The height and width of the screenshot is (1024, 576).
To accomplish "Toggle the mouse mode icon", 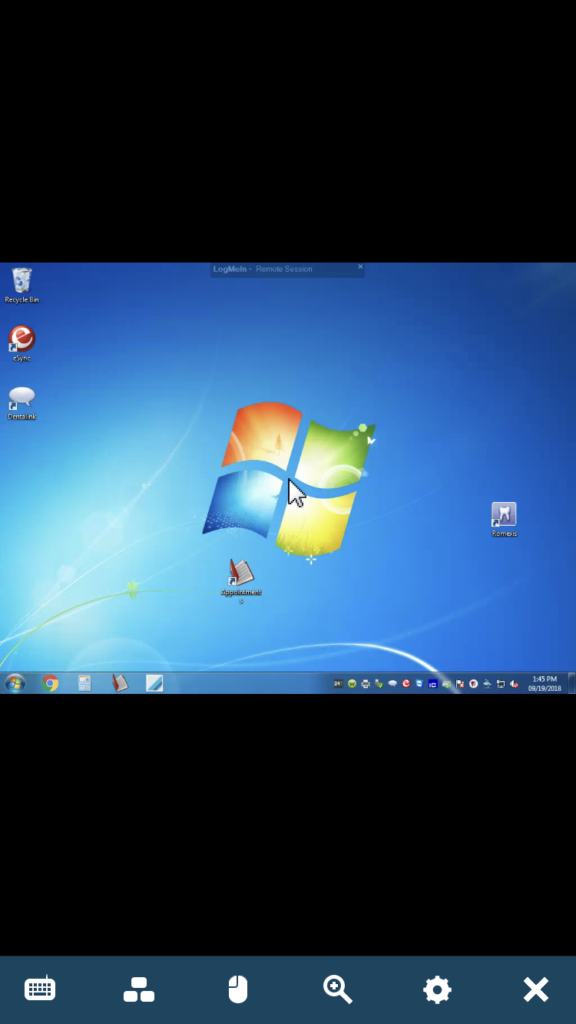I will tap(238, 989).
